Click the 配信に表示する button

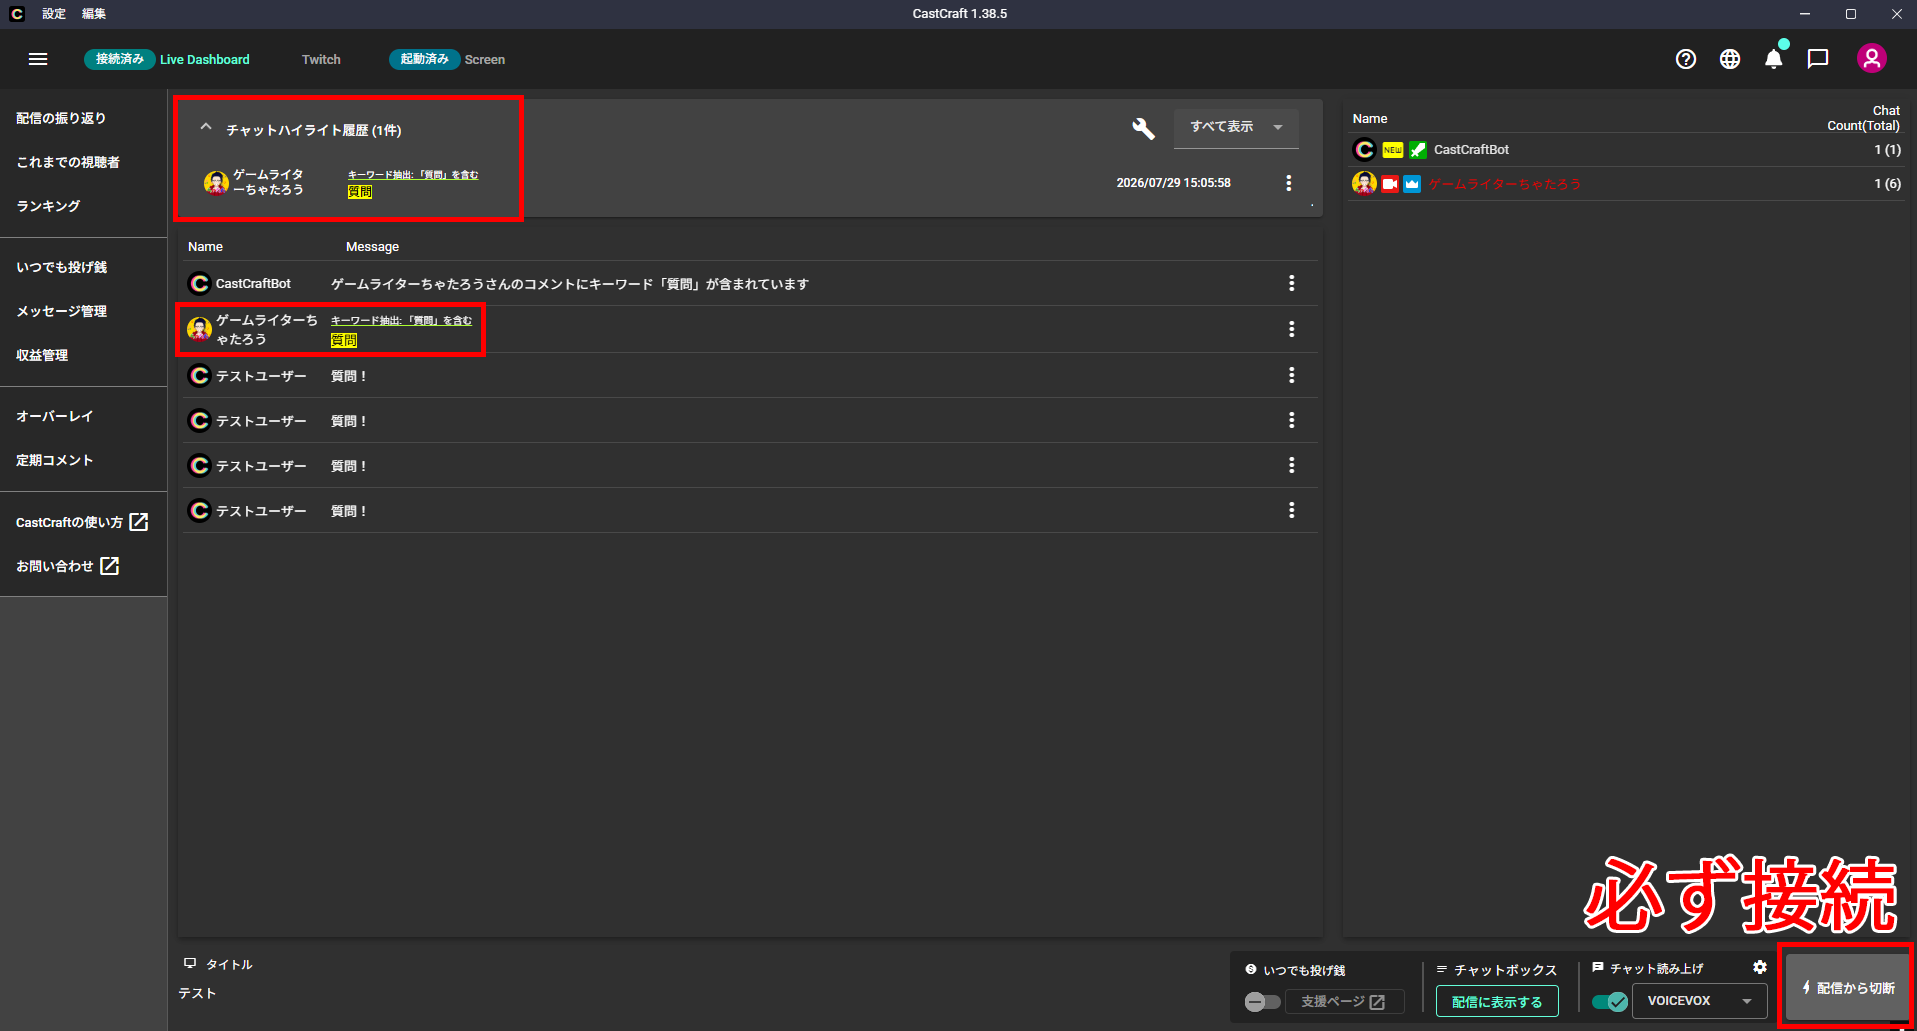1497,1001
